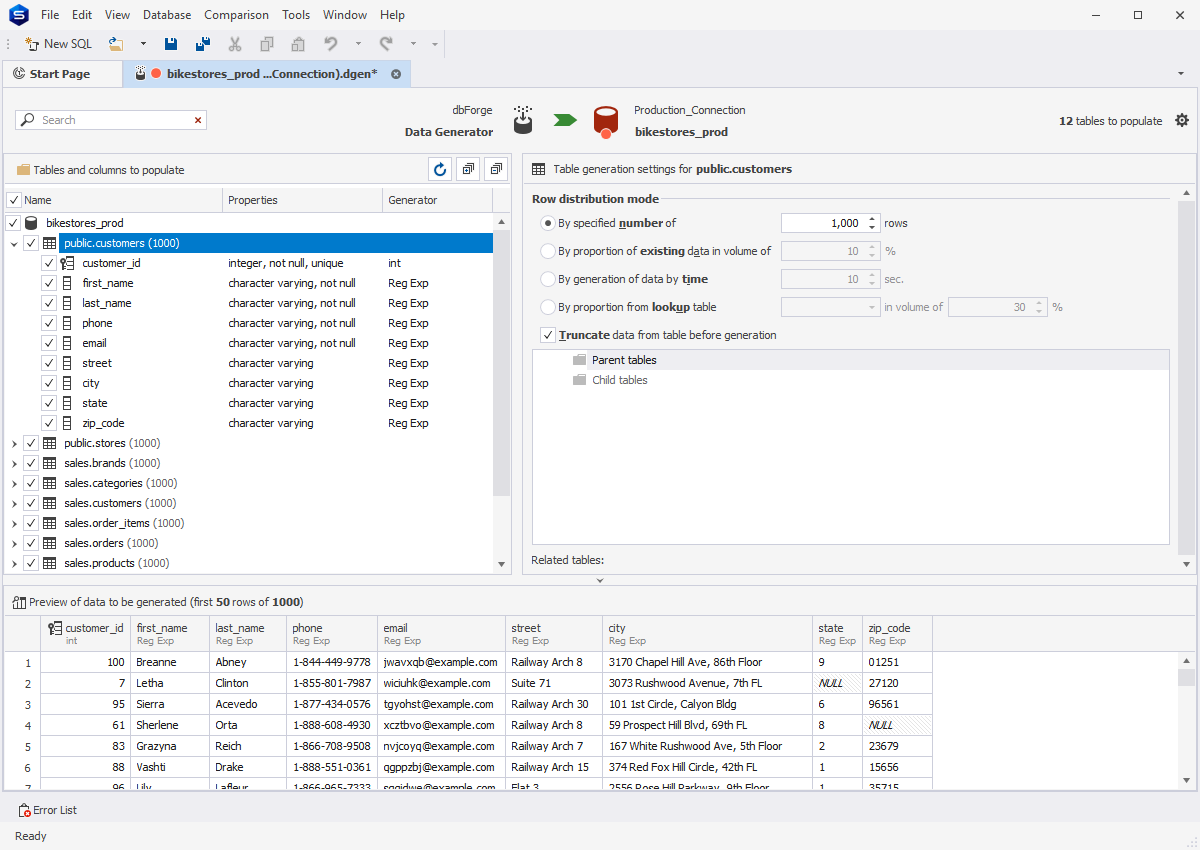This screenshot has width=1200, height=850.
Task: Open the document tab list dropdown
Action: [1181, 74]
